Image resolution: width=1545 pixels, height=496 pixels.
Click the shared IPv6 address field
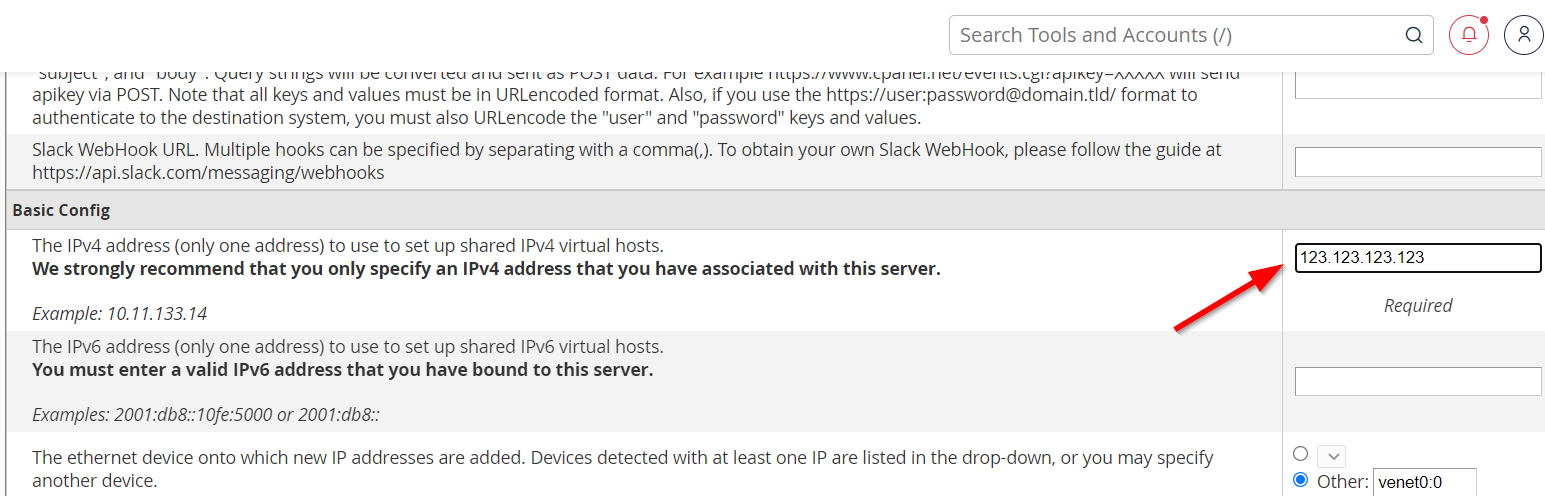[x=1418, y=381]
